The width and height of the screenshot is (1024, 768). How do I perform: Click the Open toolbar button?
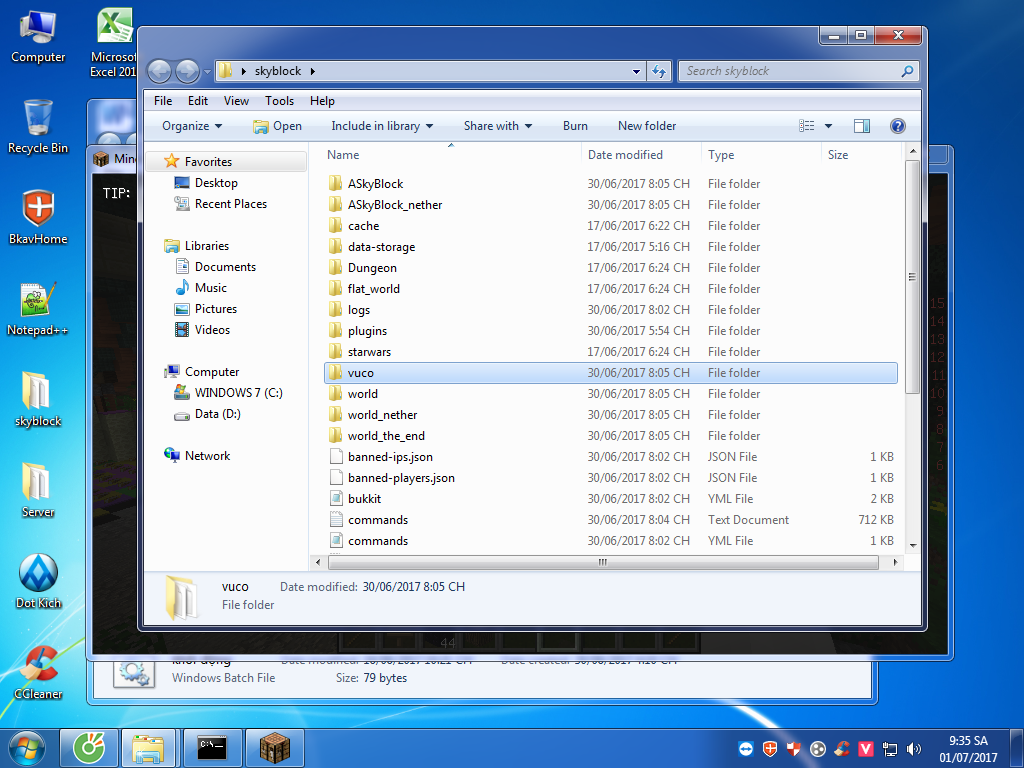pos(278,126)
